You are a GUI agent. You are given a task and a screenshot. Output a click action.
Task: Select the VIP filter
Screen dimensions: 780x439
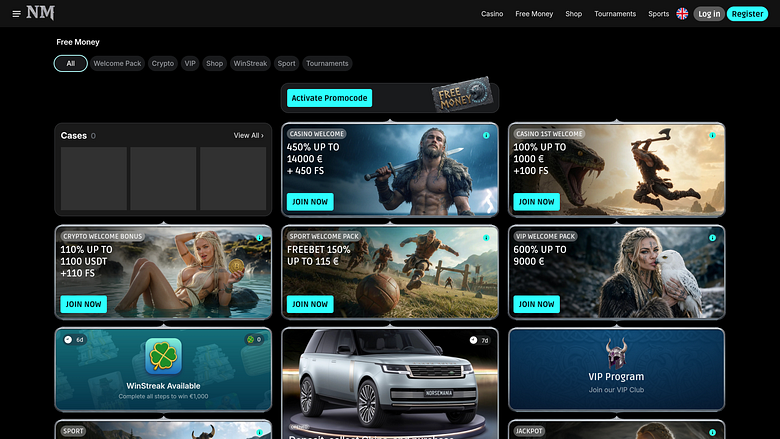pyautogui.click(x=190, y=64)
